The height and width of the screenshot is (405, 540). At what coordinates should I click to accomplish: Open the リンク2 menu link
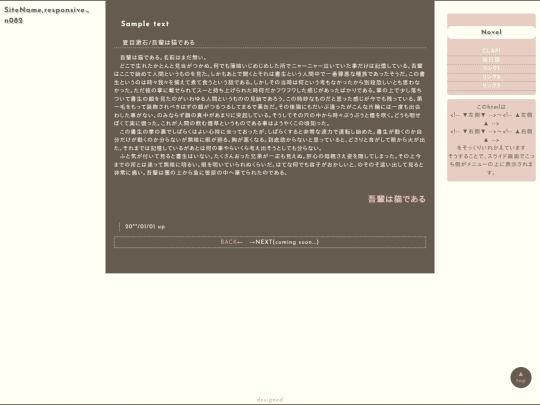[x=491, y=77]
